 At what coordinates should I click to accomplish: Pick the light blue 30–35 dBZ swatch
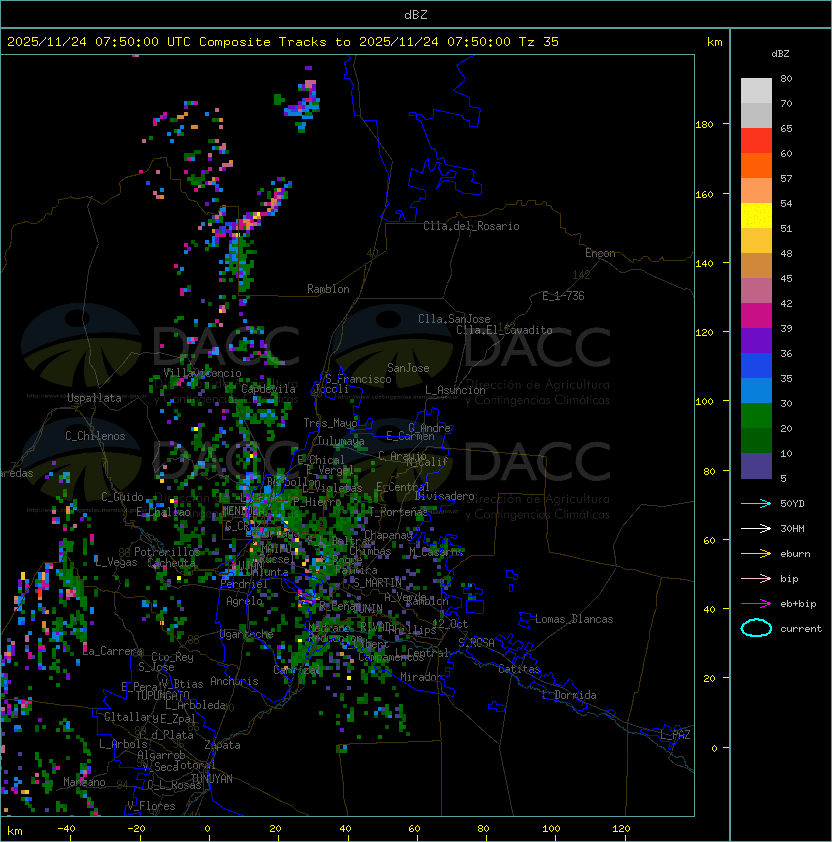click(756, 390)
